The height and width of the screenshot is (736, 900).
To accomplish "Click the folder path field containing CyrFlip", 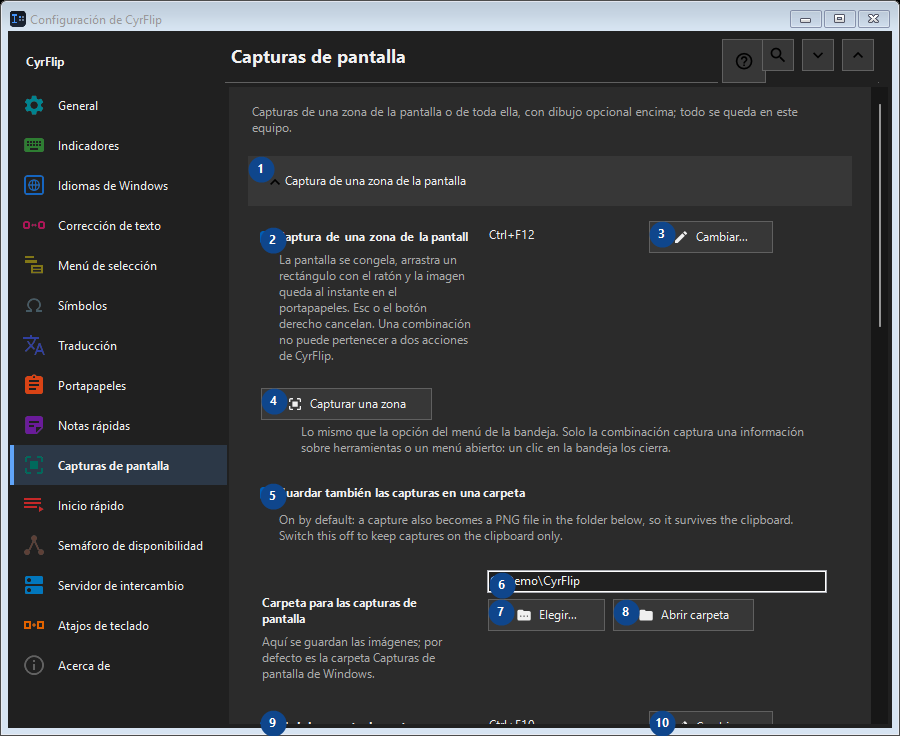I will click(x=657, y=581).
